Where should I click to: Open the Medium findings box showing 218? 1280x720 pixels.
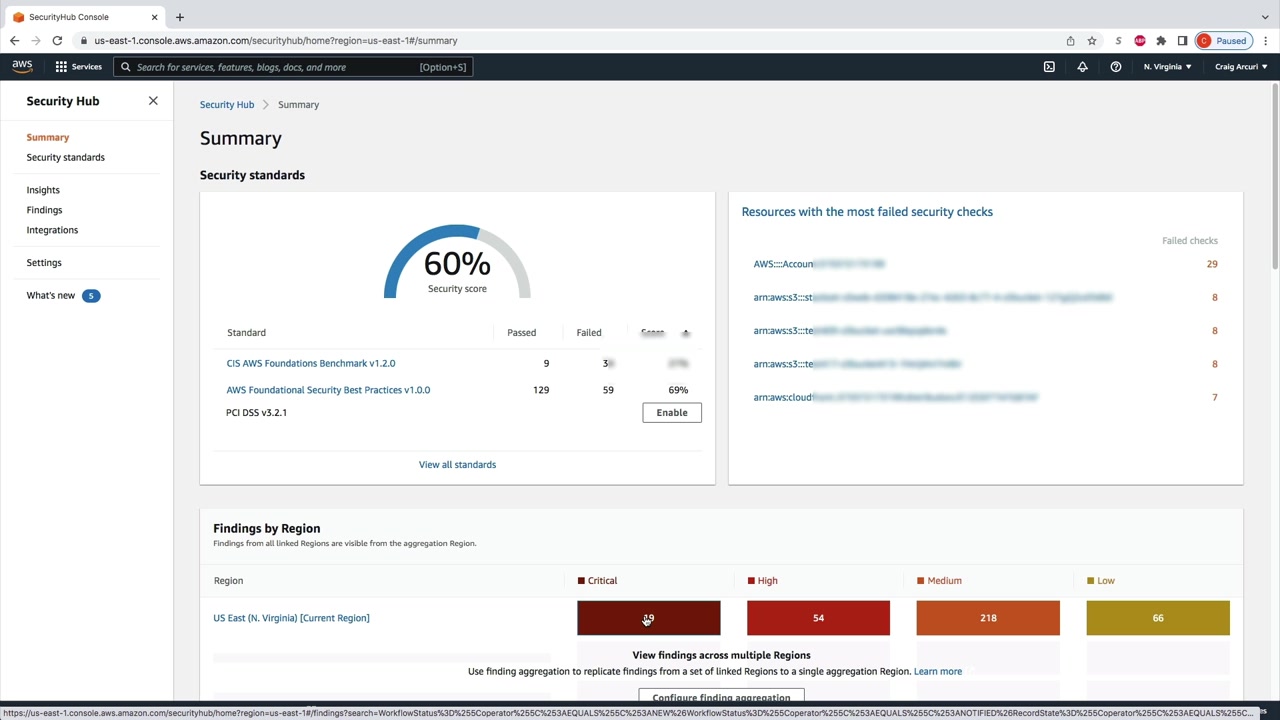pyautogui.click(x=988, y=618)
